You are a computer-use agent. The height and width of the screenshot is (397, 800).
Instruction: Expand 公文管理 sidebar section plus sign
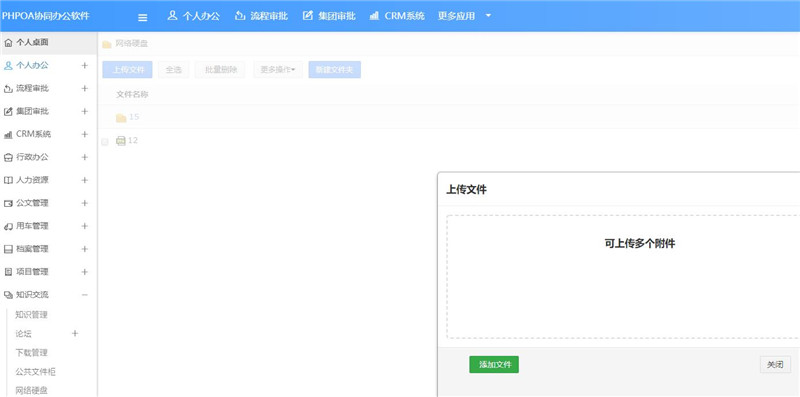point(85,203)
